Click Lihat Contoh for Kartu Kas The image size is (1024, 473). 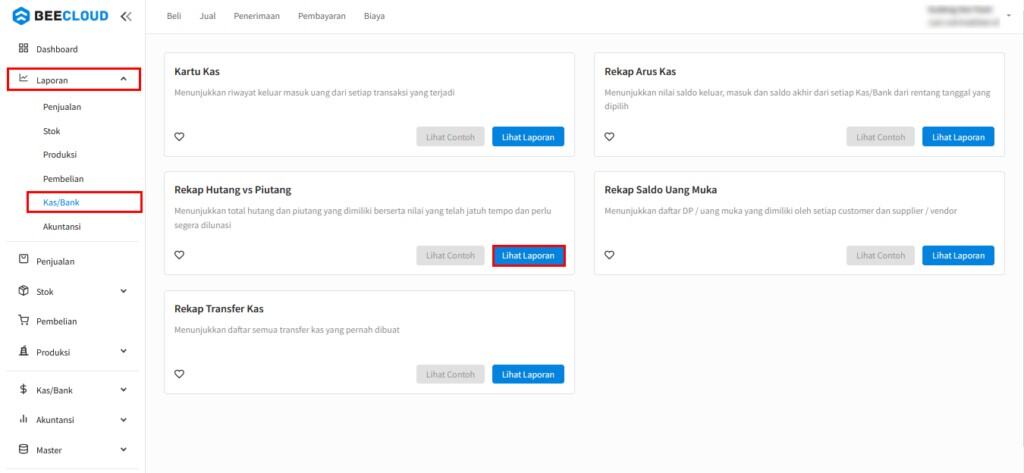(450, 137)
